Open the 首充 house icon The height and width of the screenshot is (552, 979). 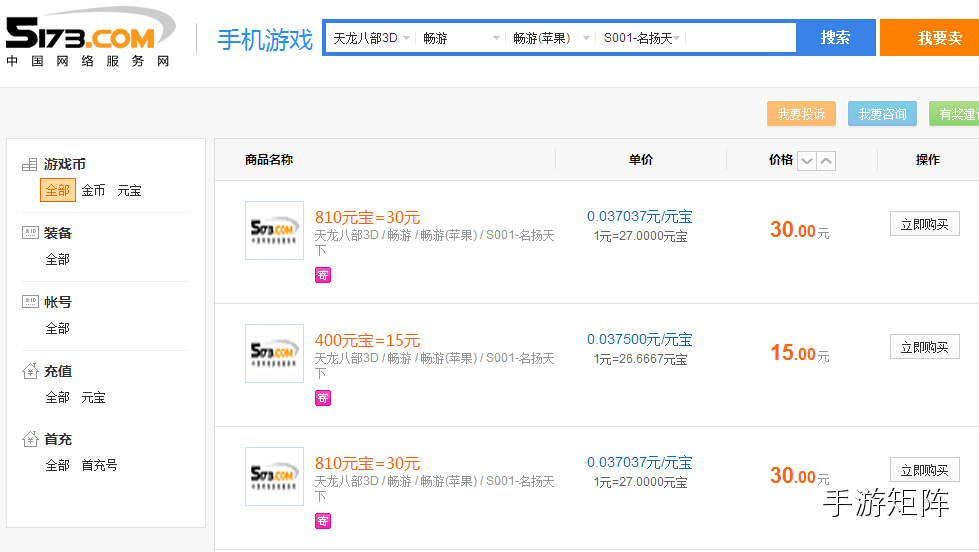pyautogui.click(x=30, y=439)
